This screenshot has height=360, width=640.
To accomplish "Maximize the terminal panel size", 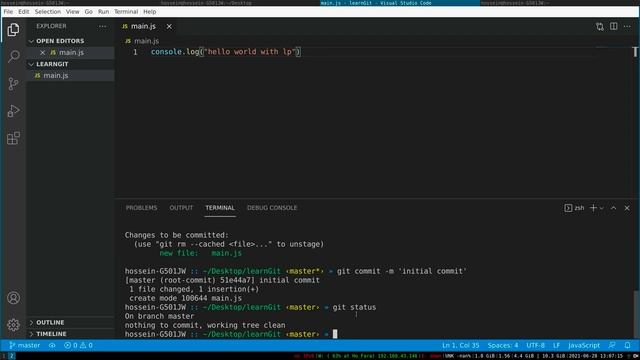I will point(613,208).
